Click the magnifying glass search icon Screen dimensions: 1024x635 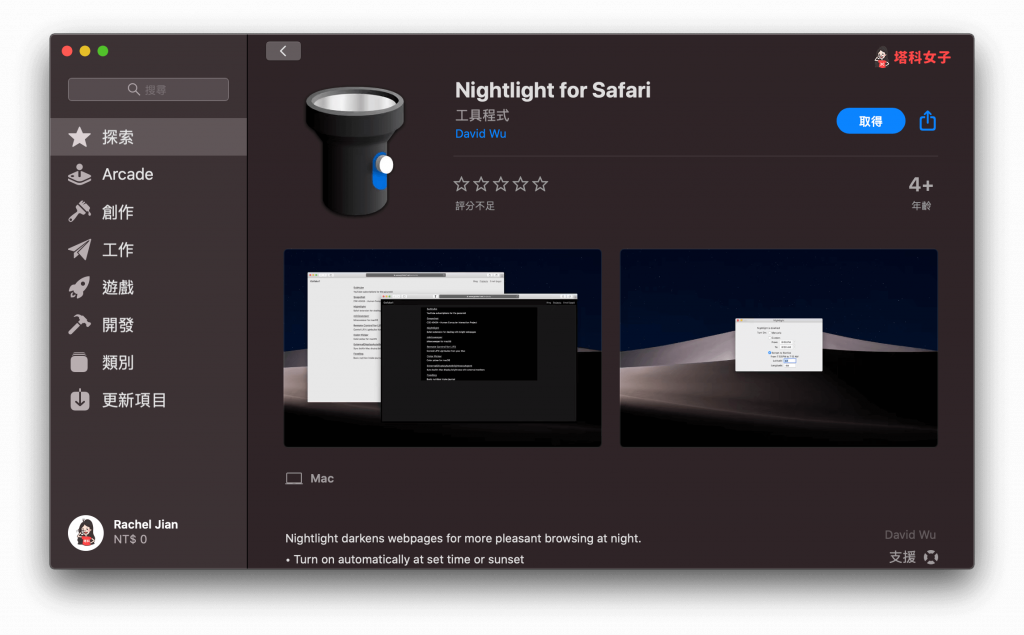click(x=133, y=90)
